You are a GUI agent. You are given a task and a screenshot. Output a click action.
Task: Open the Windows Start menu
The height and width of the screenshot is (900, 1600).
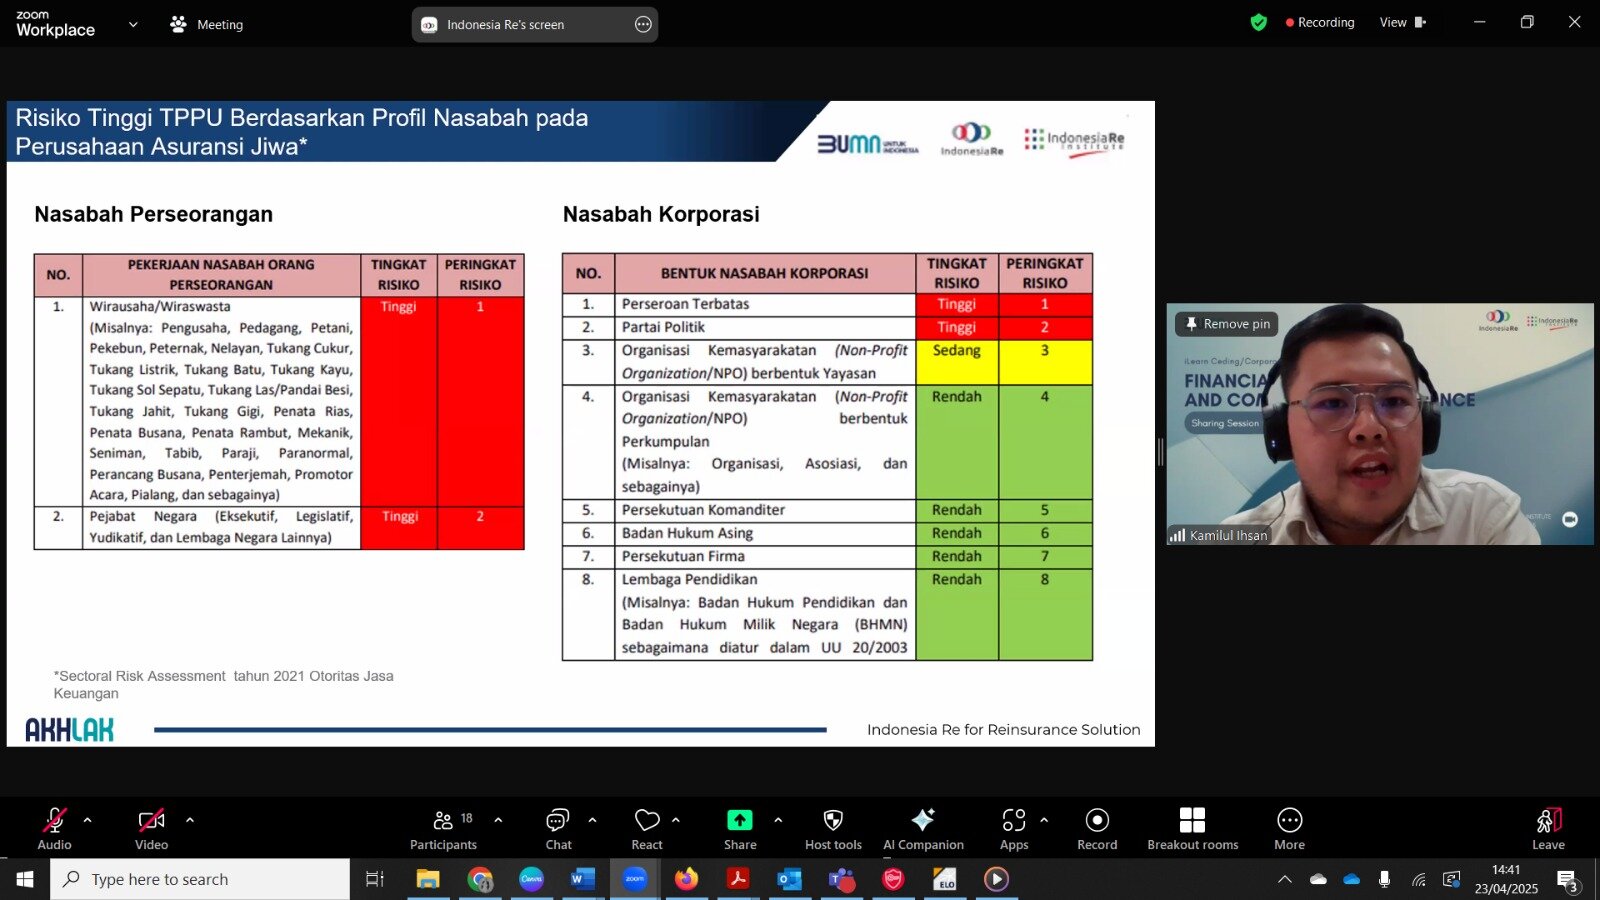tap(24, 879)
